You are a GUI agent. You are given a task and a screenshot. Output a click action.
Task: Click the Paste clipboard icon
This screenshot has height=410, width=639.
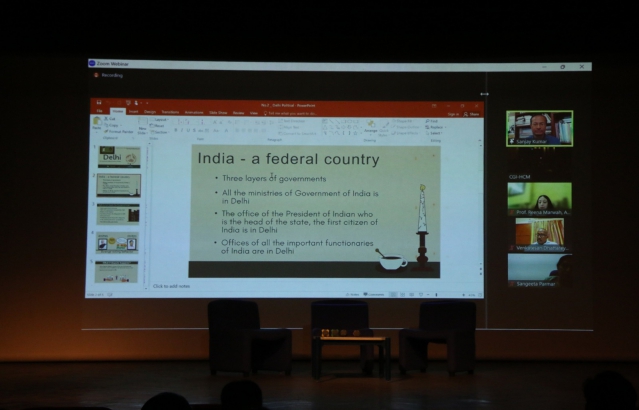(97, 123)
